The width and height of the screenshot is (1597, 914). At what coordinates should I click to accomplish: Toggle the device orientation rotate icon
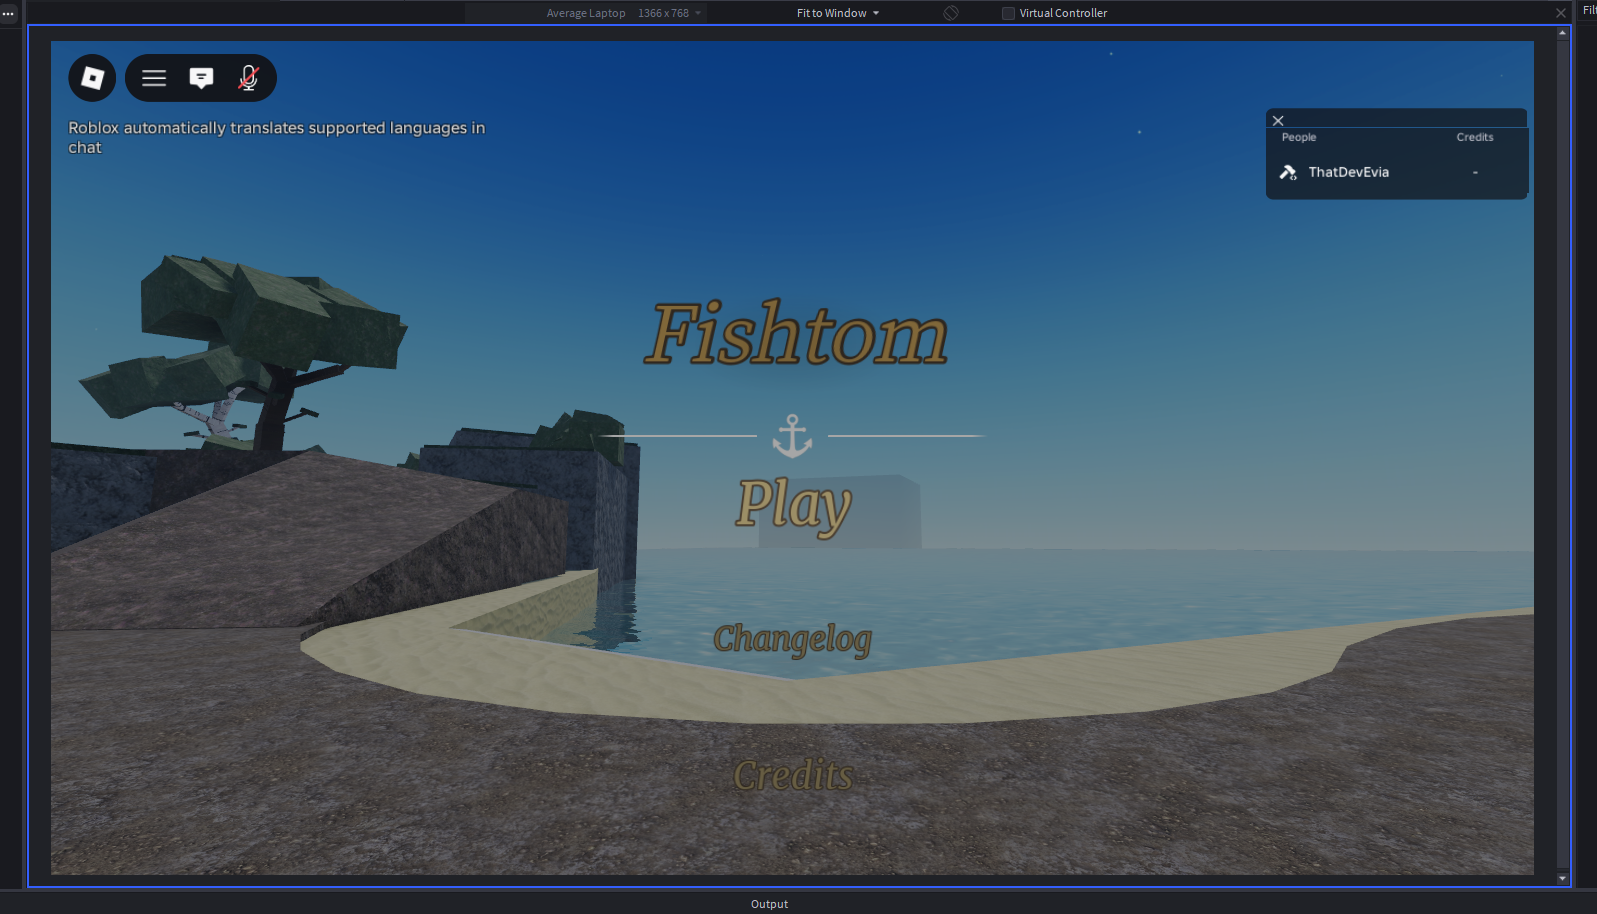coord(951,13)
